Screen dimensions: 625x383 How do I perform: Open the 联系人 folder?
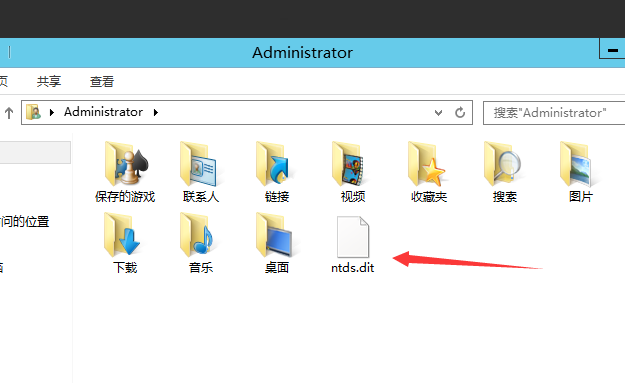tap(201, 172)
